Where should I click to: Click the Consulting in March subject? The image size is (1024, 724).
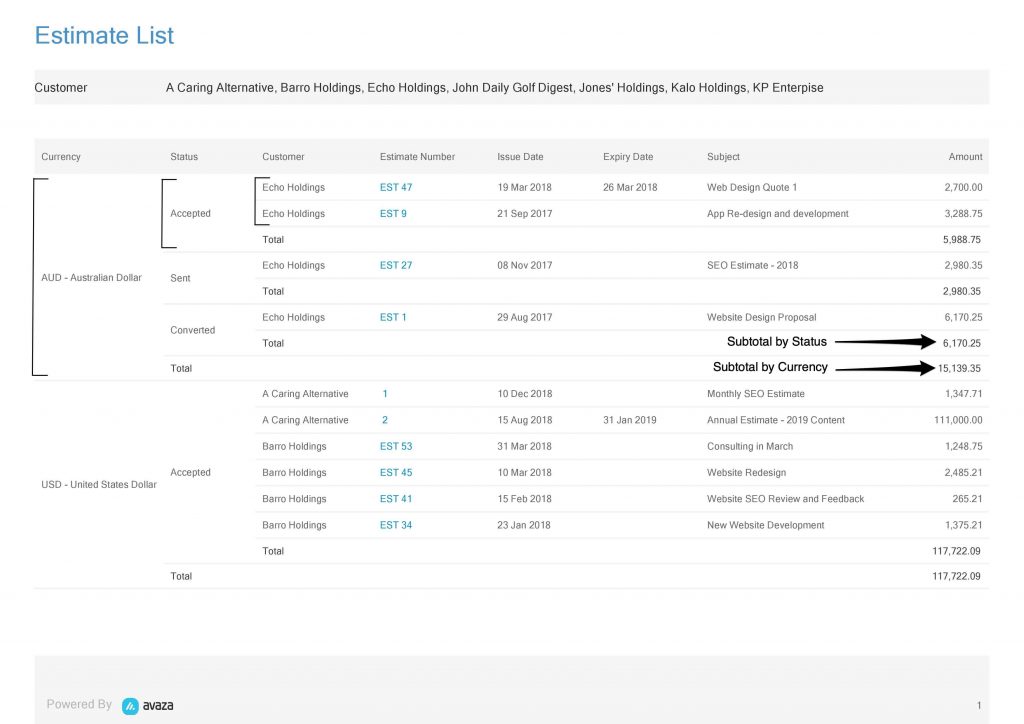(x=750, y=447)
